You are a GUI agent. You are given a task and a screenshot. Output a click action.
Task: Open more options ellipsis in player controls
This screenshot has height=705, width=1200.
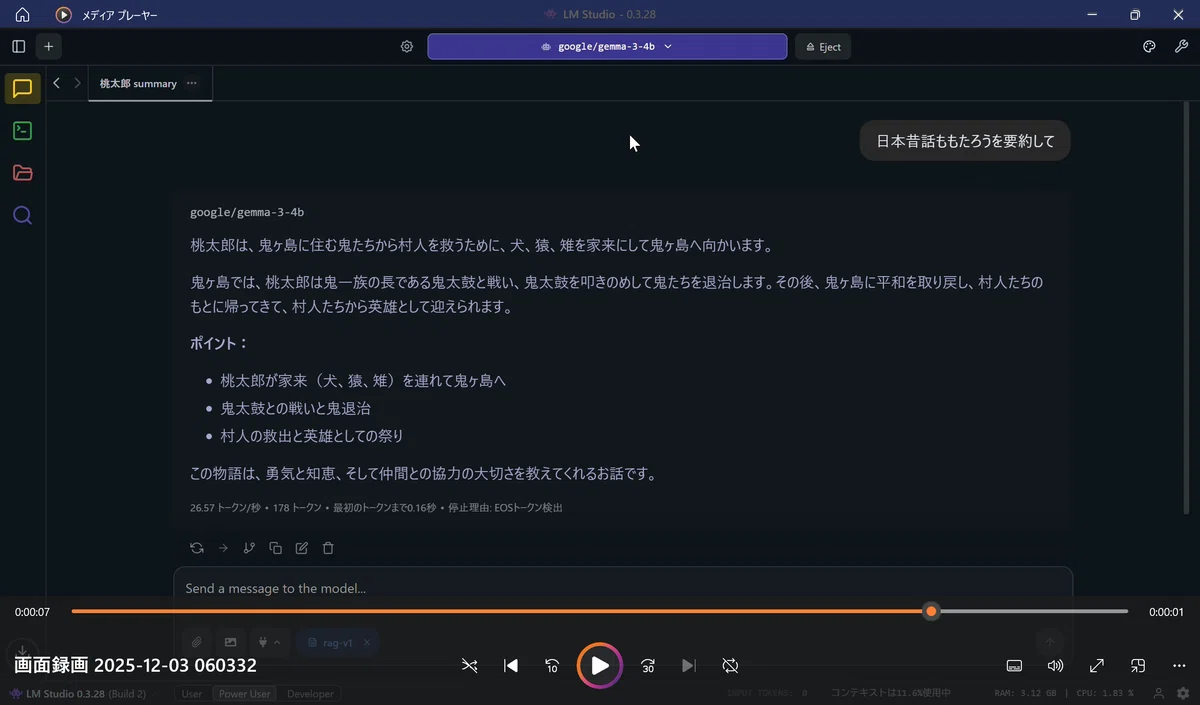click(1179, 665)
